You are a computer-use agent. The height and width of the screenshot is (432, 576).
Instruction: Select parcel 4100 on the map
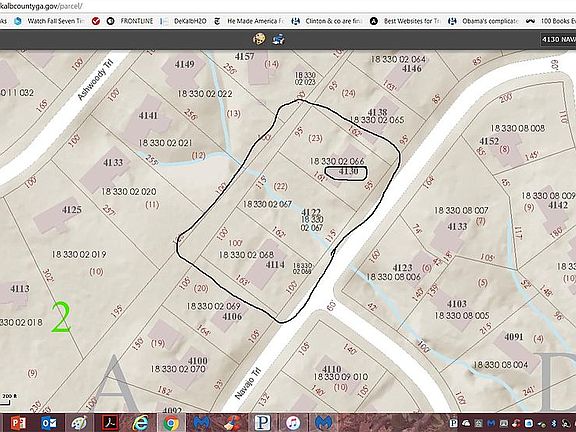(198, 360)
